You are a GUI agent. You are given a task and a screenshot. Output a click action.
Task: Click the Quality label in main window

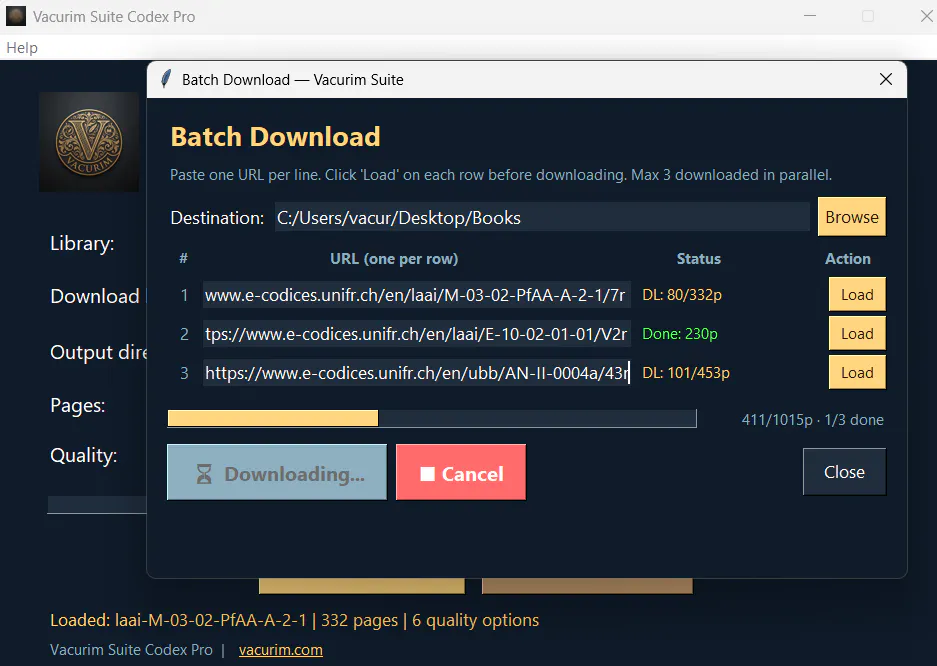(84, 456)
